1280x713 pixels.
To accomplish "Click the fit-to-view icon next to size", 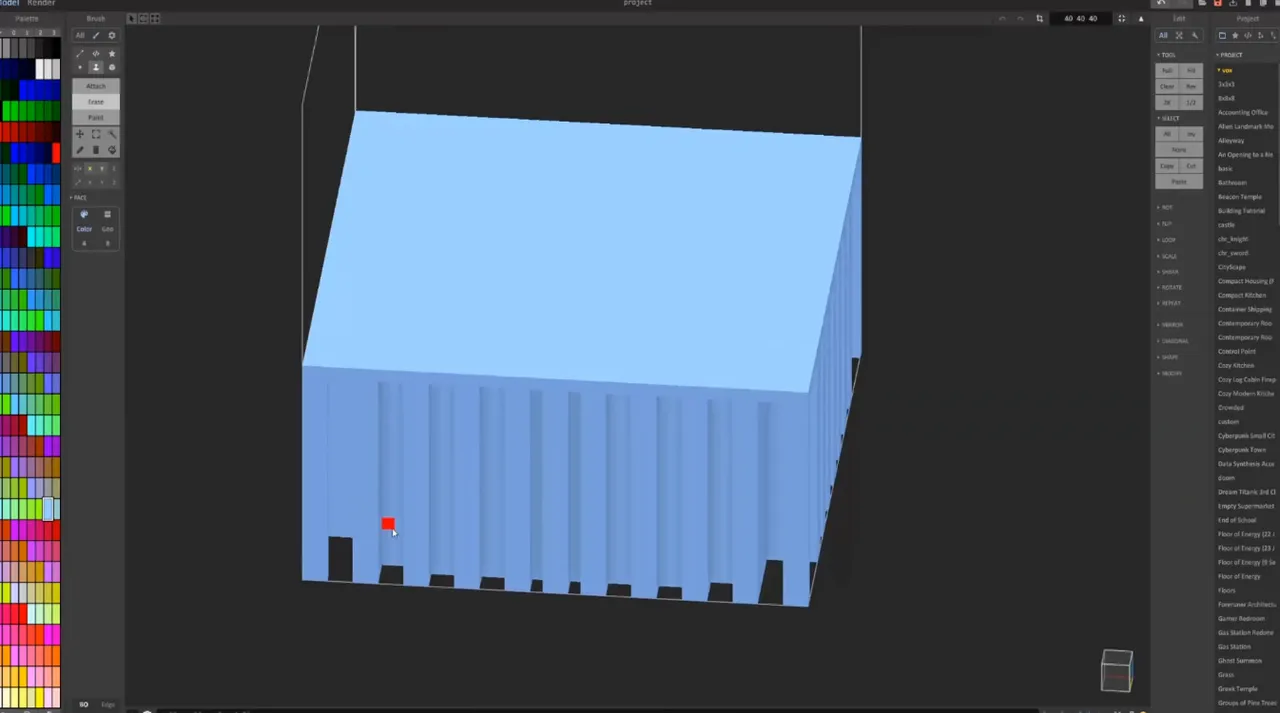I will click(x=1121, y=18).
